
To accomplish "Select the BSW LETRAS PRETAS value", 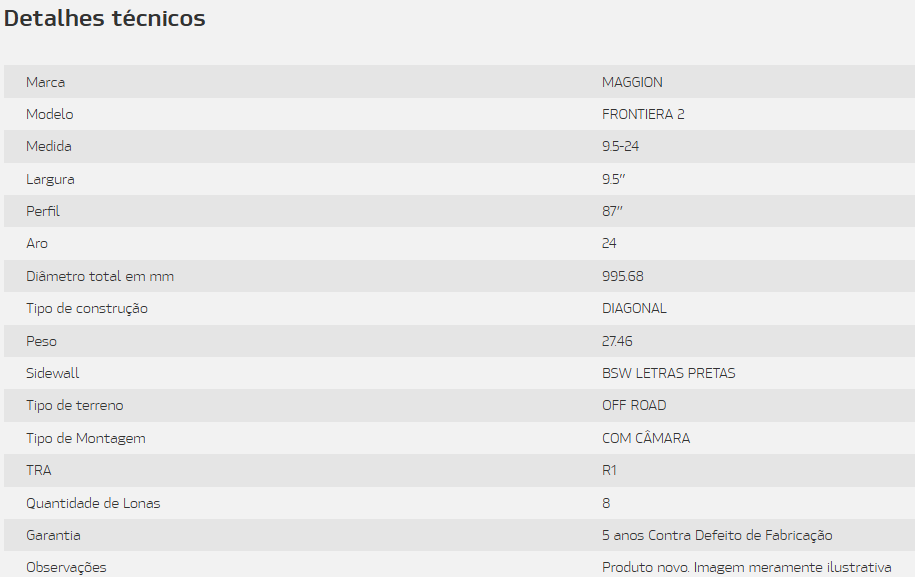I will [x=669, y=373].
